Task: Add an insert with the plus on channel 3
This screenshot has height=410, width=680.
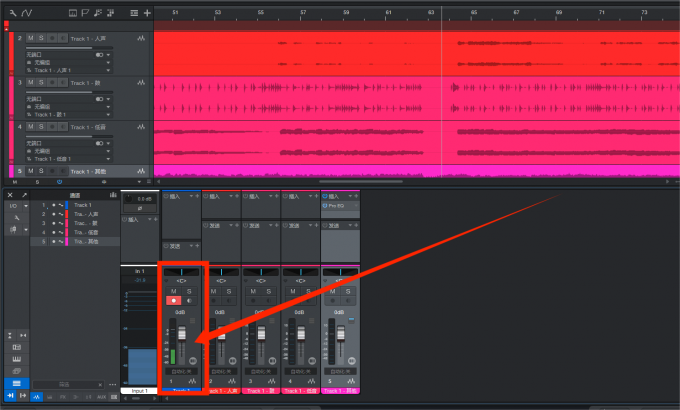Action: click(x=277, y=197)
